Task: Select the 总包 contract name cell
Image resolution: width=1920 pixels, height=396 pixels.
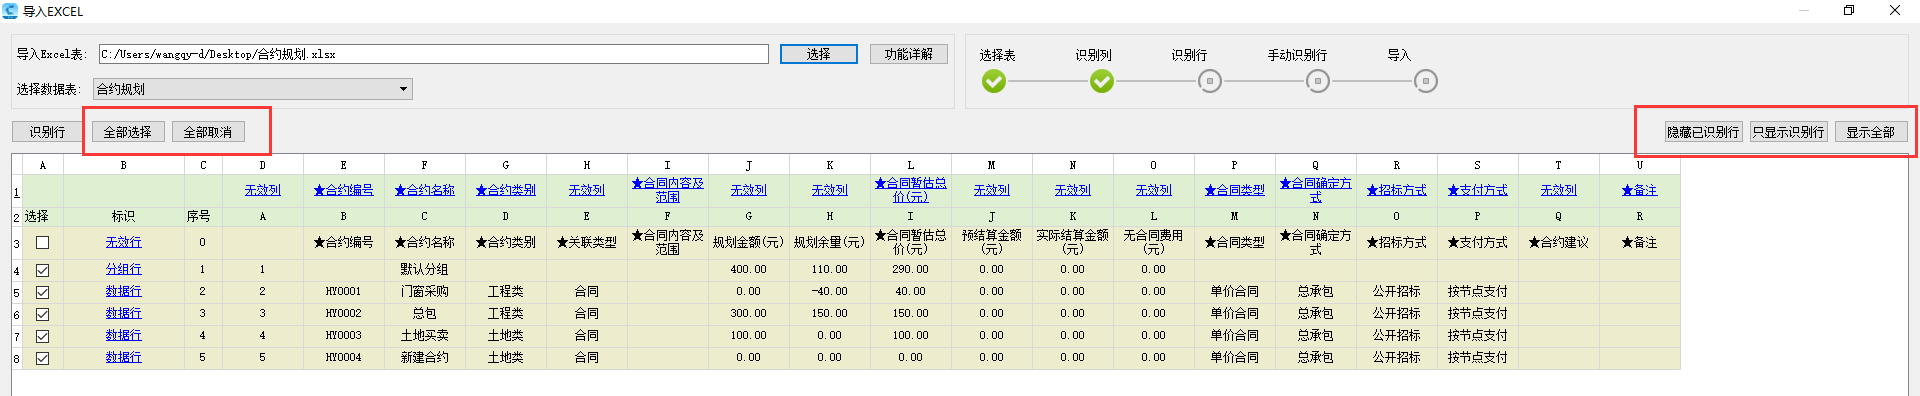Action: click(x=424, y=314)
